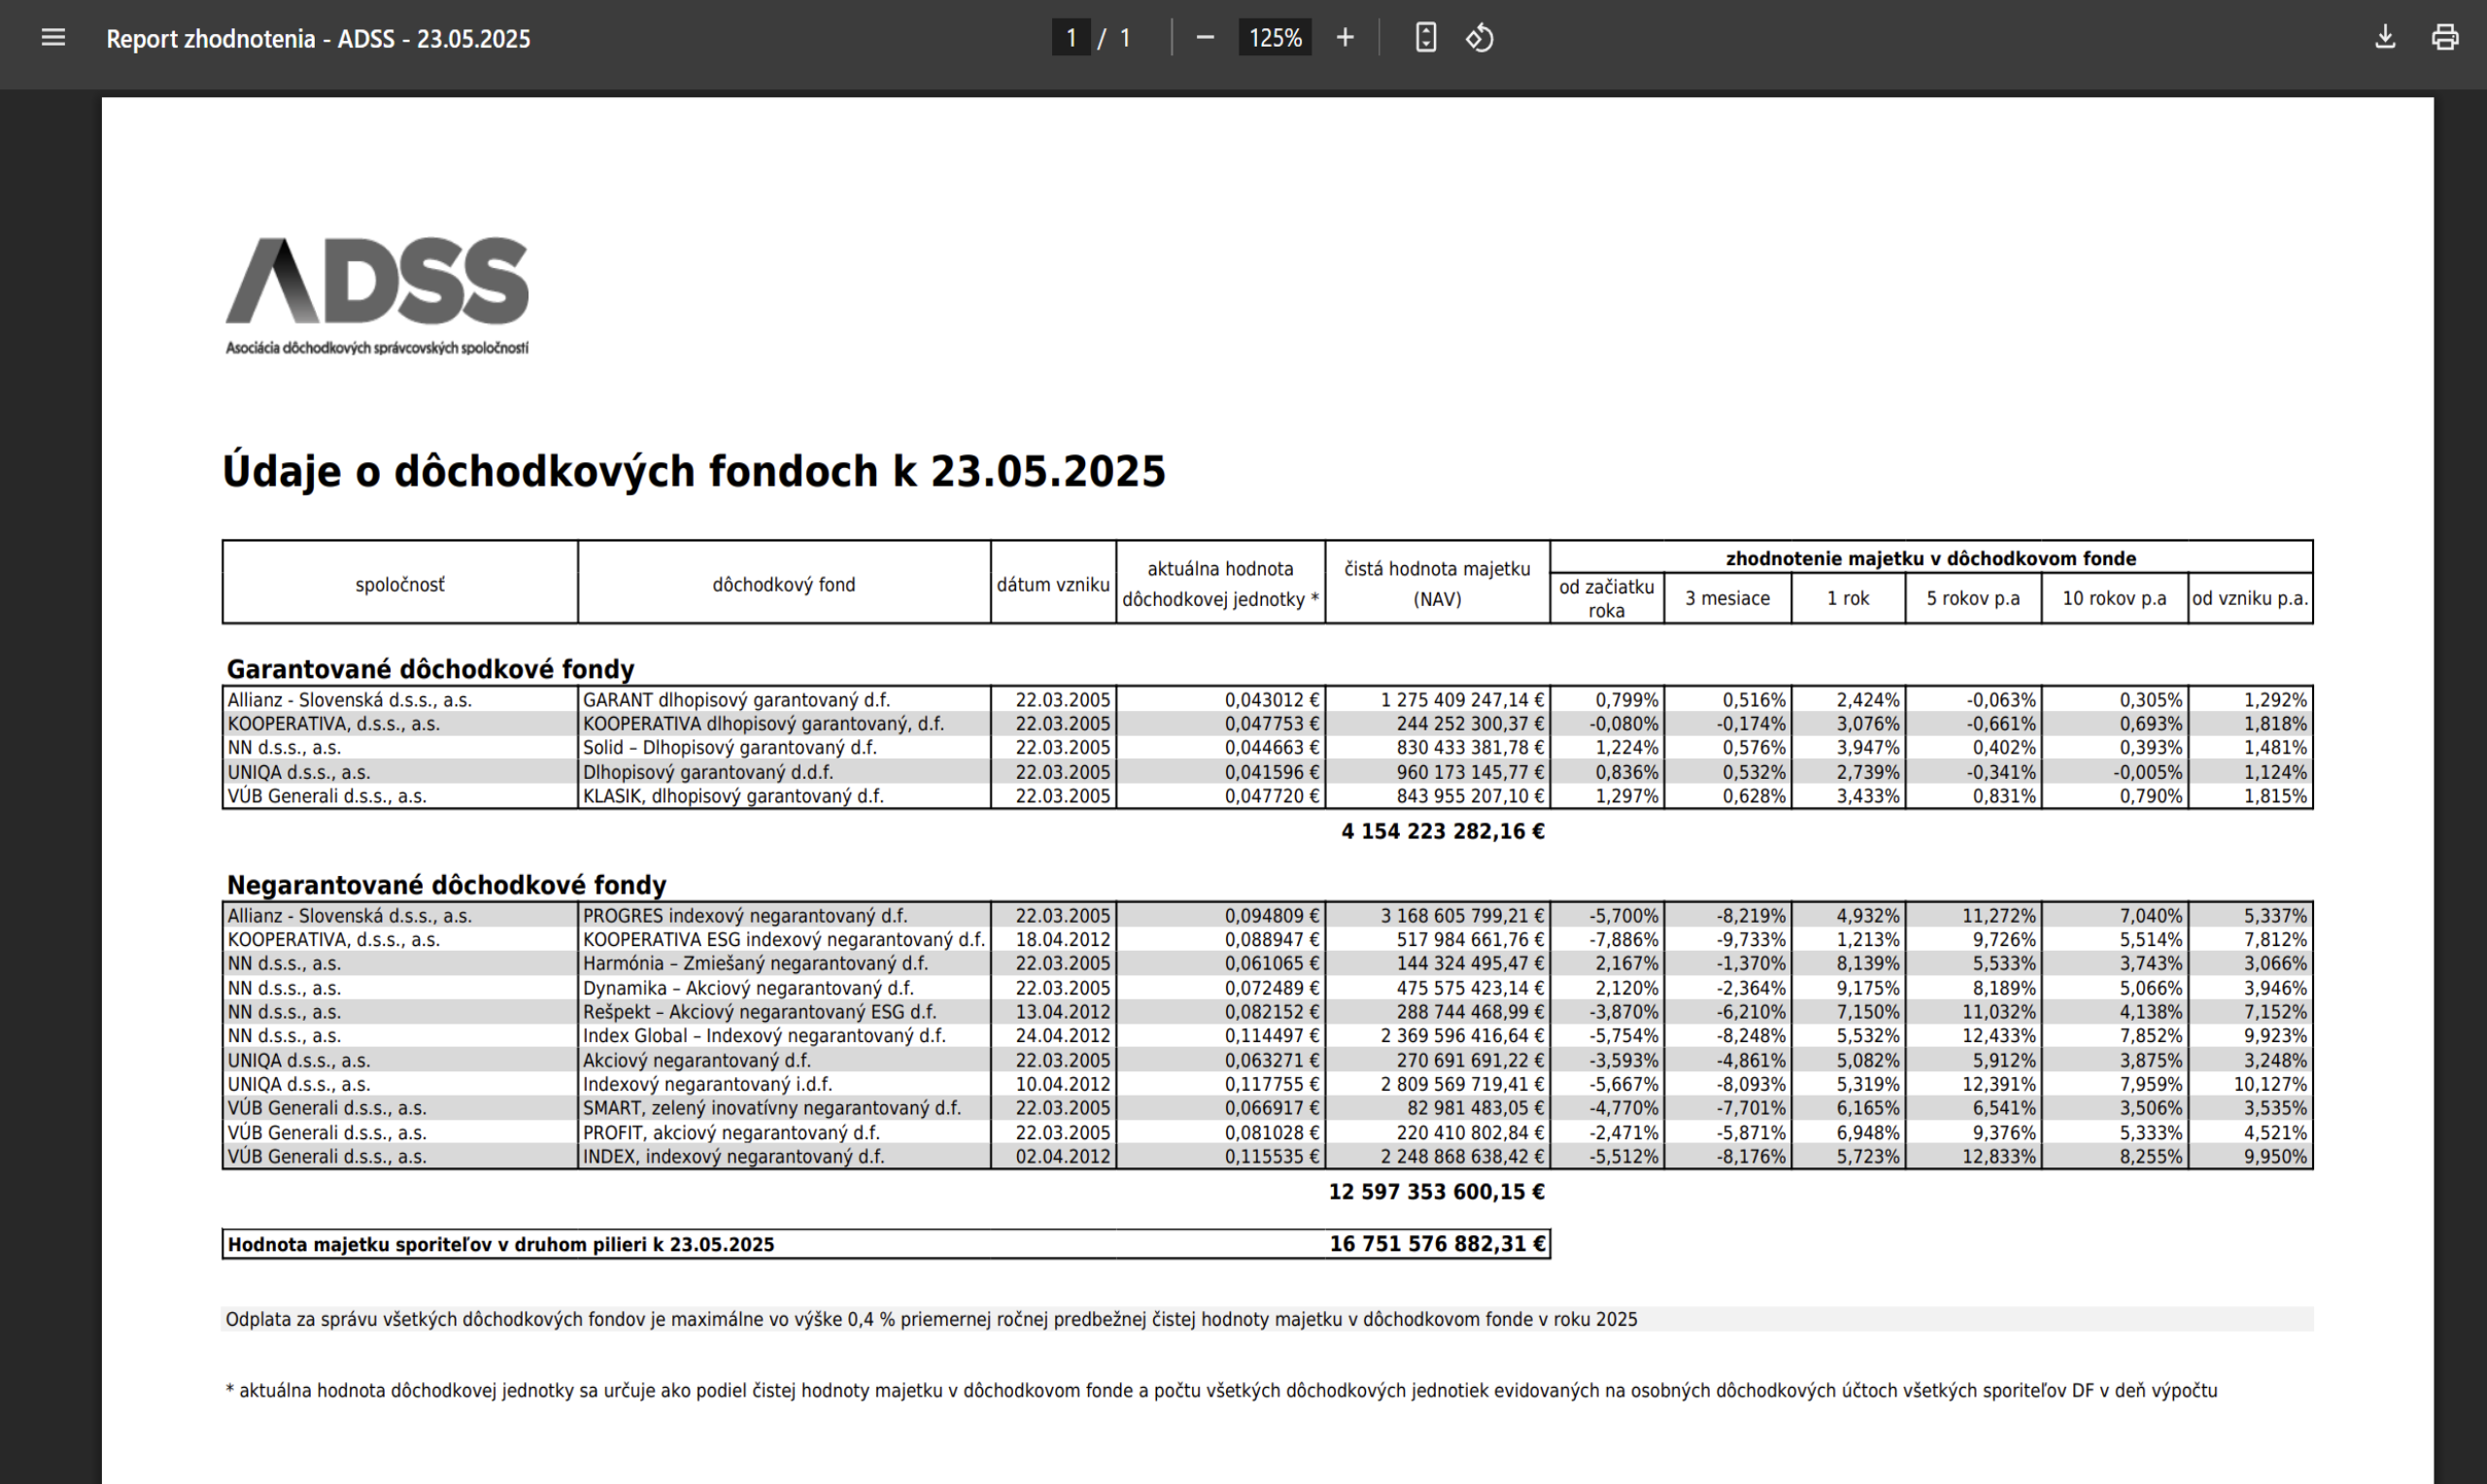Click the non-guaranteed total 12 597 353 600,15 €
This screenshot has width=2487, height=1484.
point(1436,1192)
